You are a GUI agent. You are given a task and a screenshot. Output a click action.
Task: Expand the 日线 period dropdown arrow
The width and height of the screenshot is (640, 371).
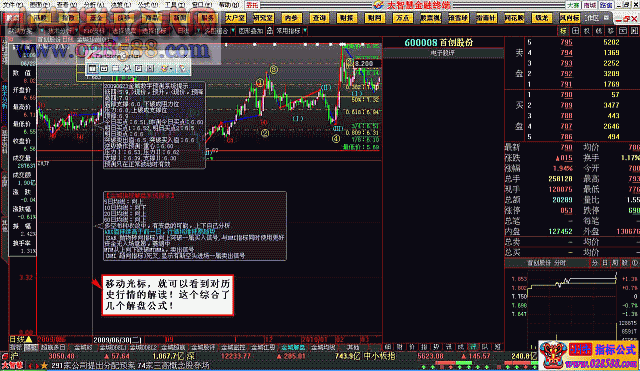click(198, 31)
